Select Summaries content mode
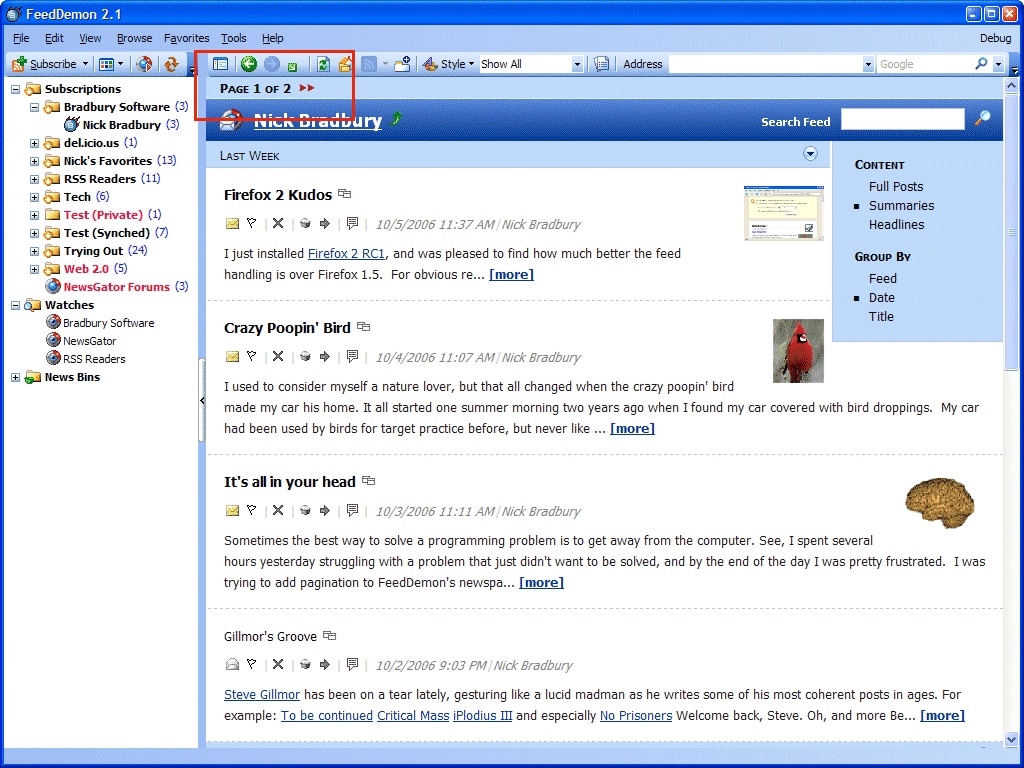The image size is (1024, 768). pos(901,206)
